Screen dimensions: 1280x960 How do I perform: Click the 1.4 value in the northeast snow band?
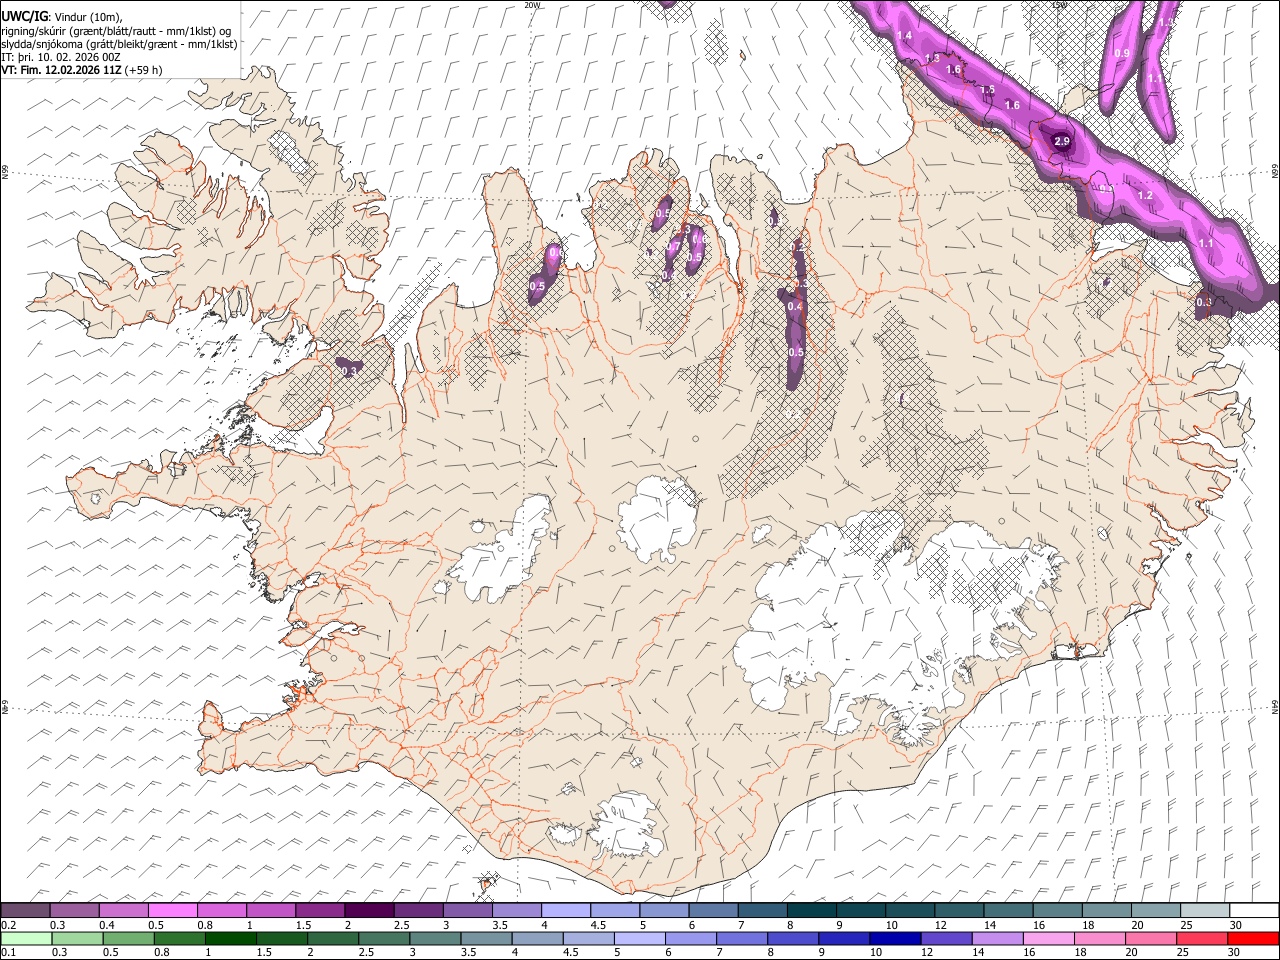pos(905,36)
